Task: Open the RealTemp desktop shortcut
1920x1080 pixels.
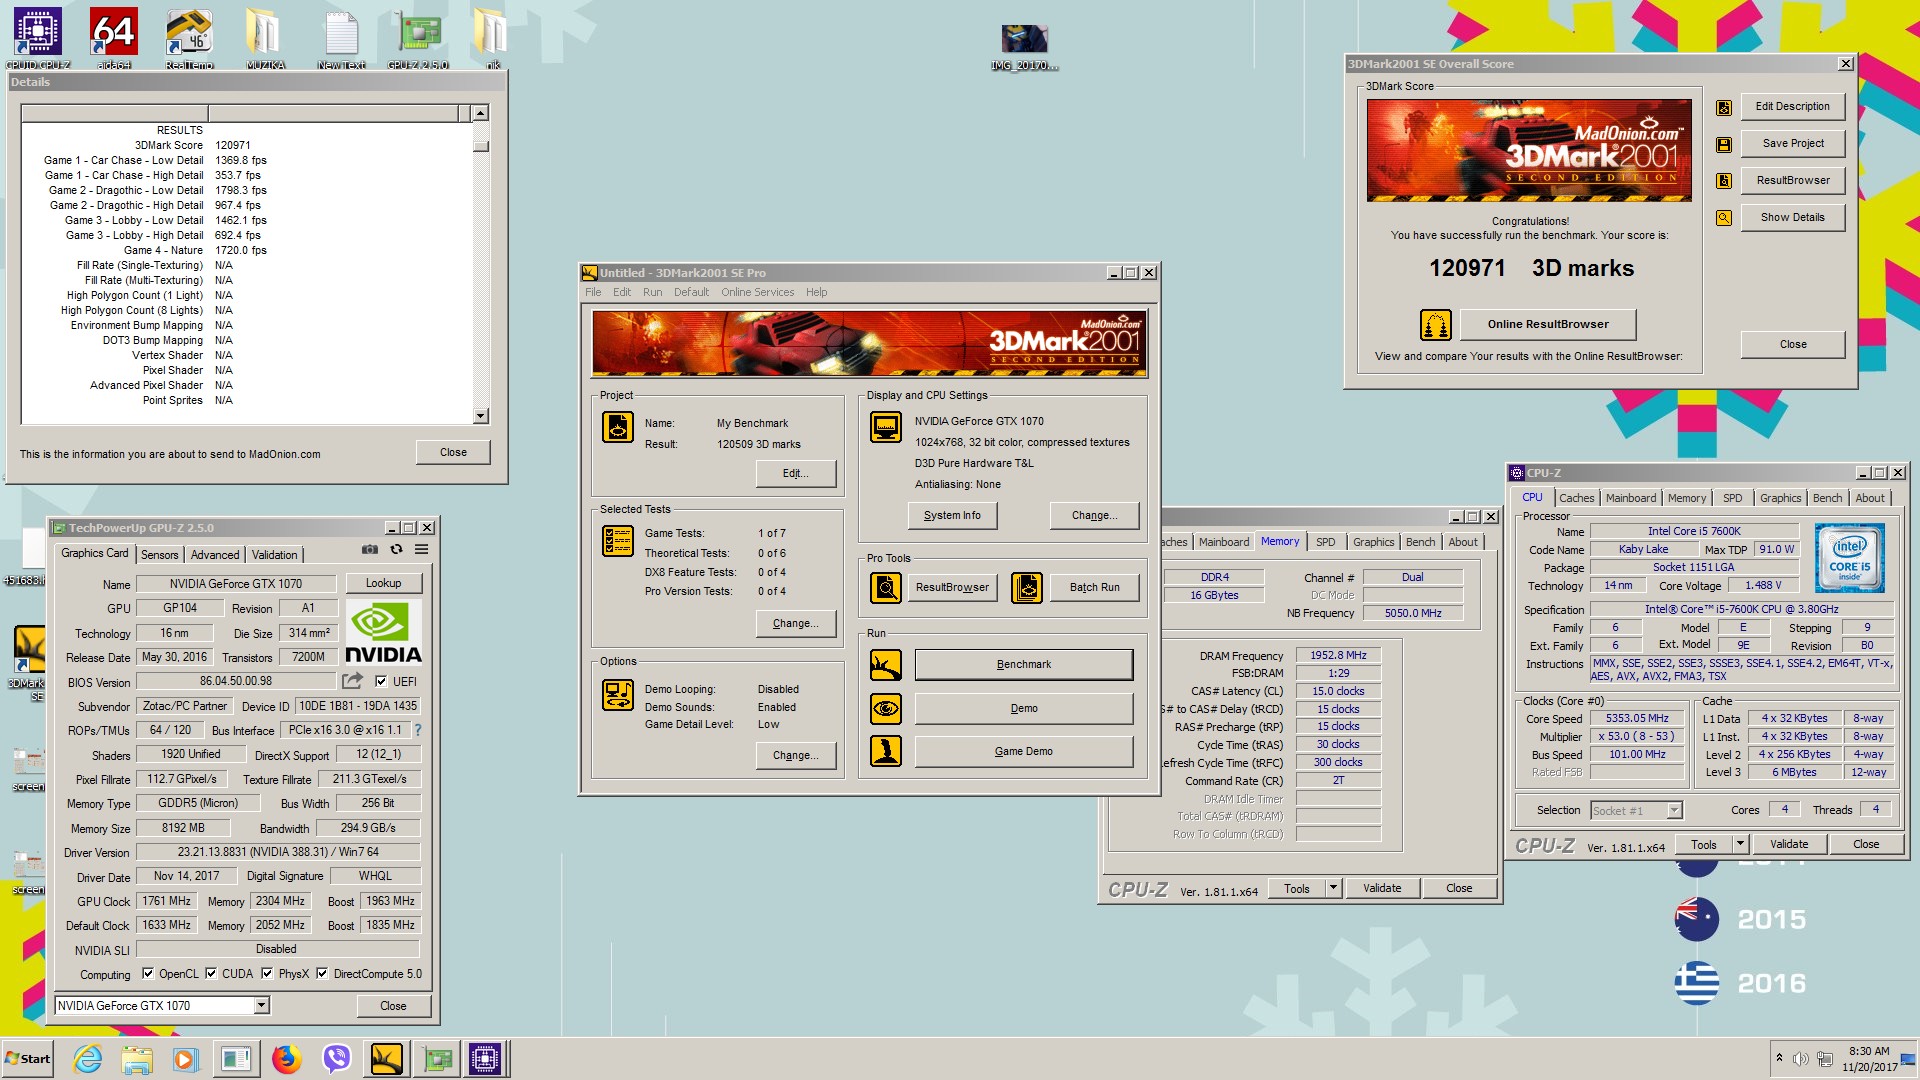Action: tap(189, 37)
